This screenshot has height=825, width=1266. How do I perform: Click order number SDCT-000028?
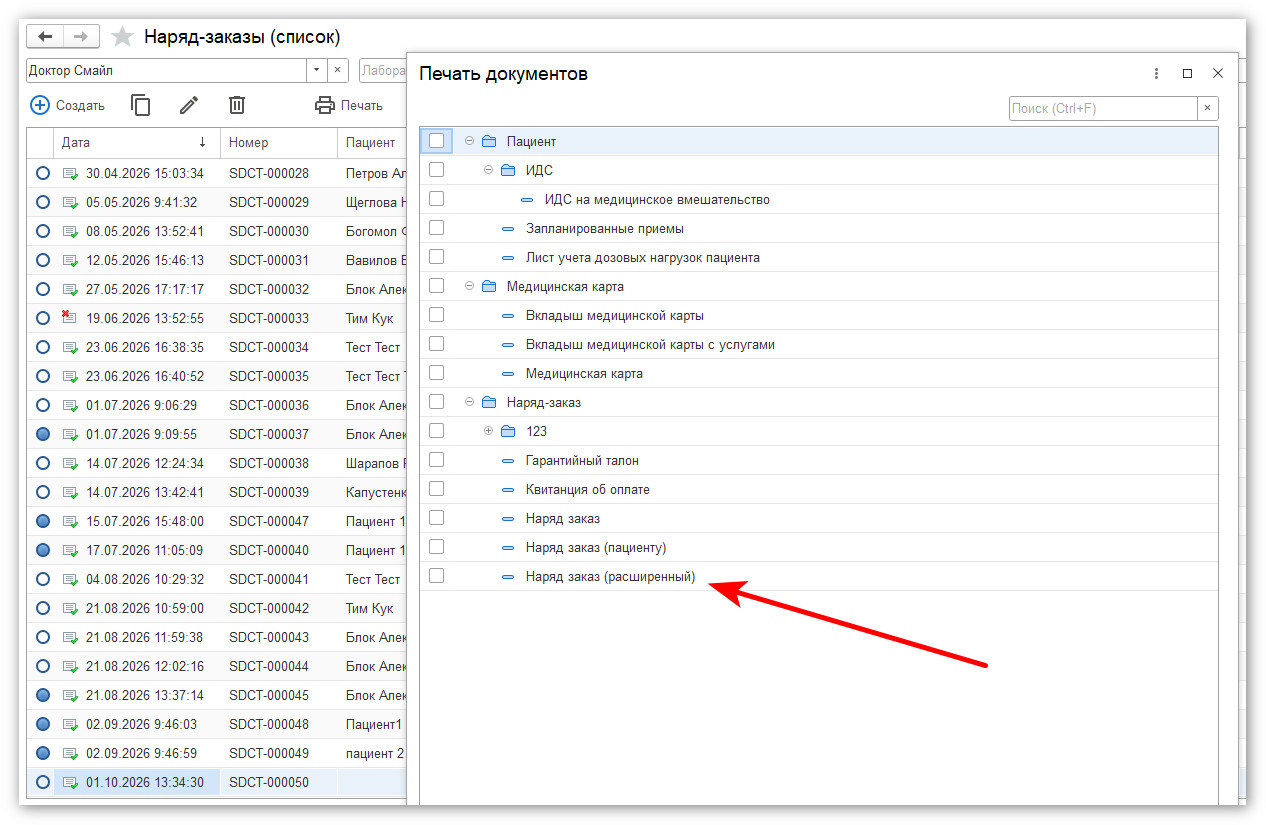click(x=269, y=173)
